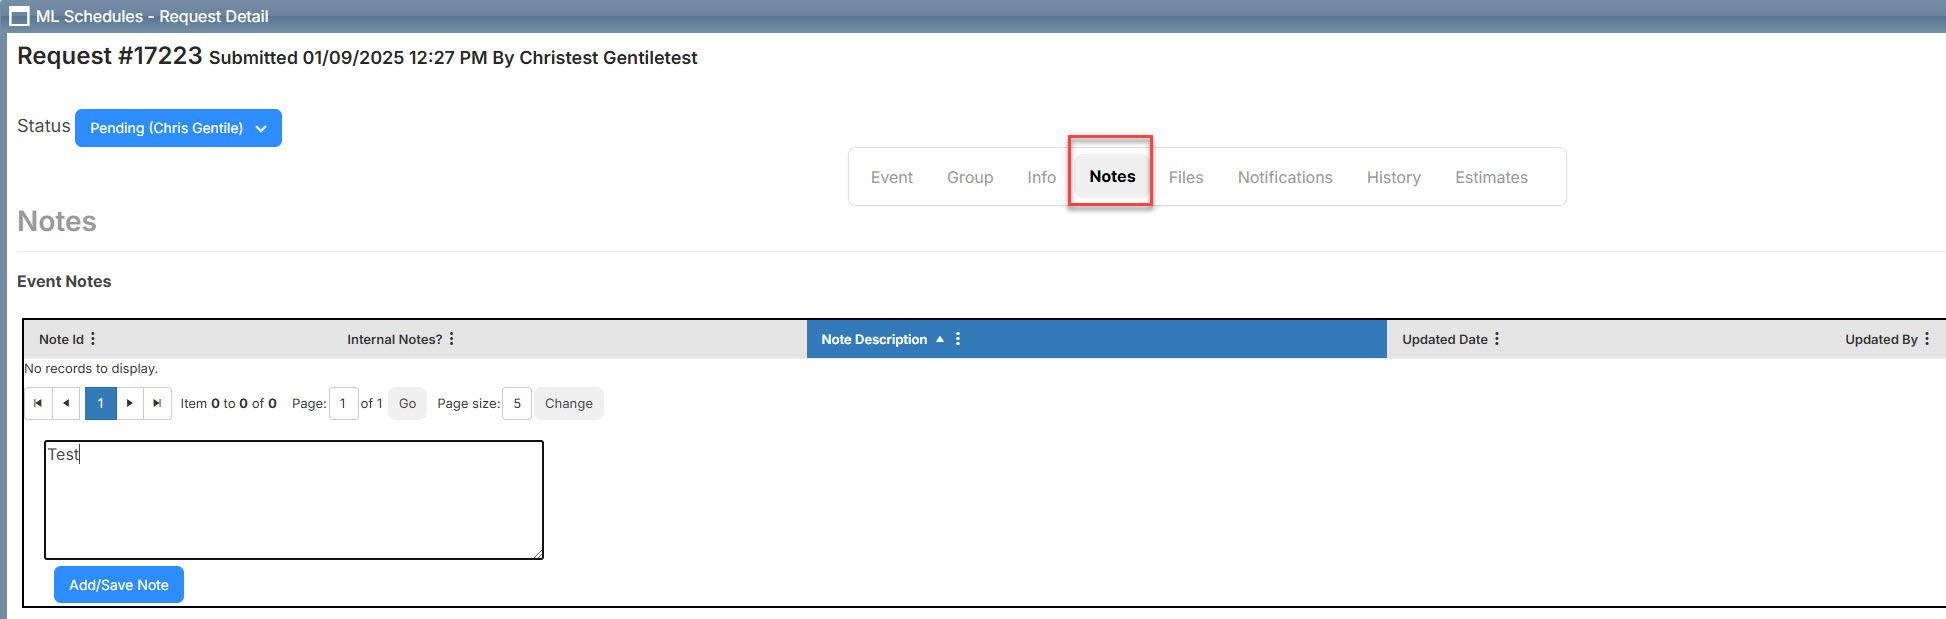The image size is (1946, 619).
Task: Select page 1 in the pager
Action: pos(100,403)
